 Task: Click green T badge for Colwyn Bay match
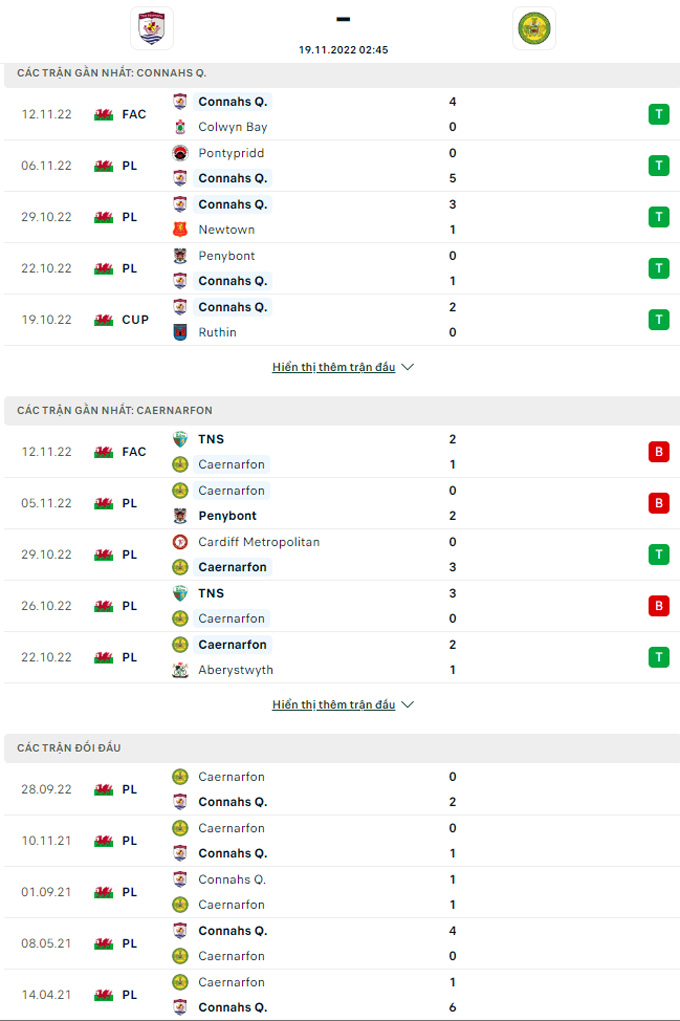coord(659,114)
